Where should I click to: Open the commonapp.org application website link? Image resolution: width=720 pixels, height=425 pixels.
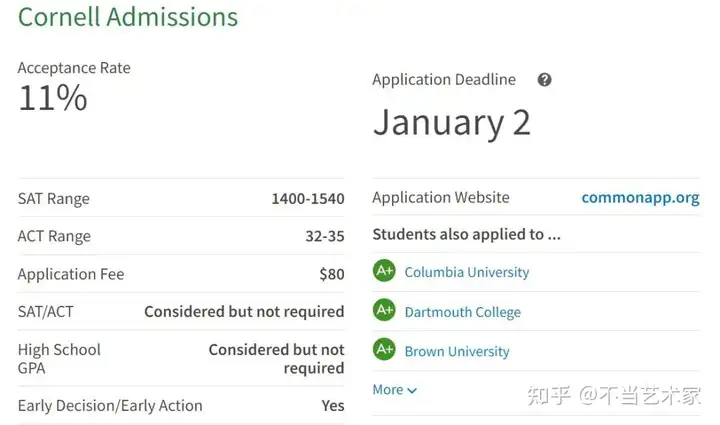click(640, 198)
